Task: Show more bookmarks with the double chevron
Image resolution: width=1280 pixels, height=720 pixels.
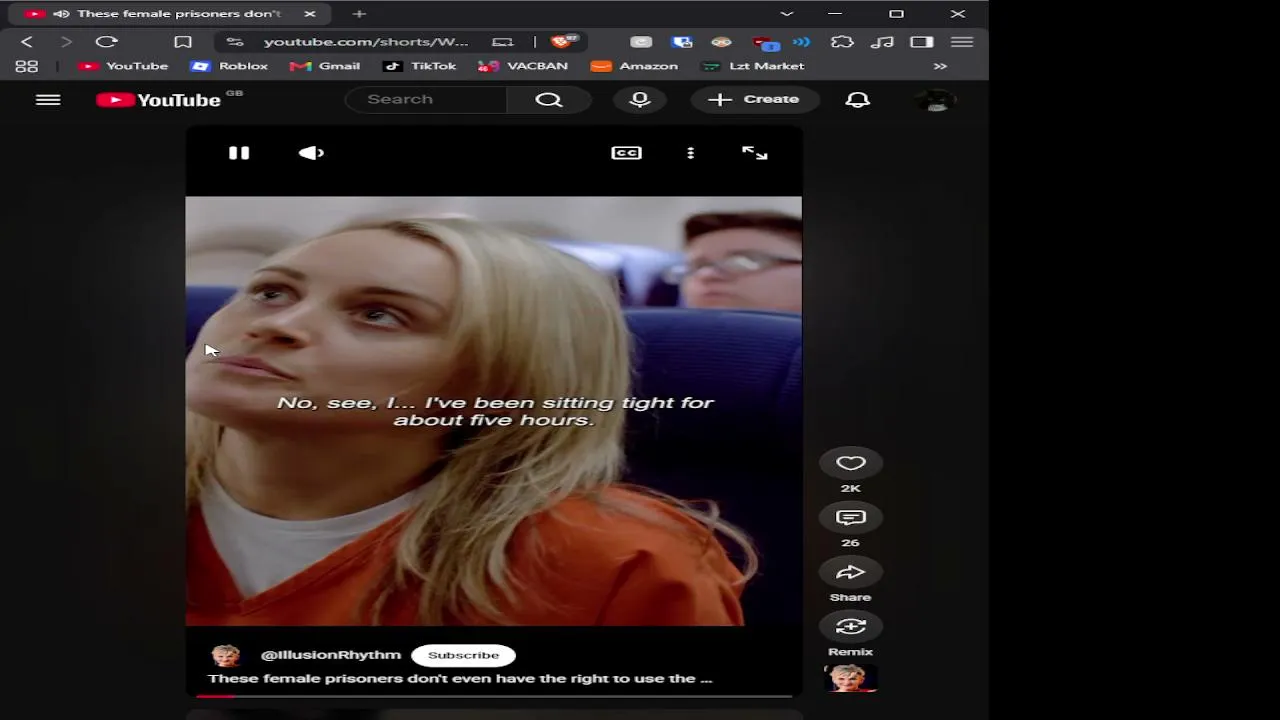Action: coord(940,66)
